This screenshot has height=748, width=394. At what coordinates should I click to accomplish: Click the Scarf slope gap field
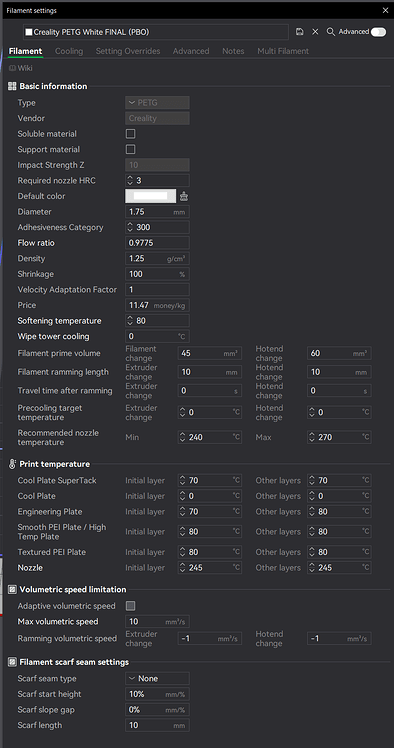tap(157, 710)
